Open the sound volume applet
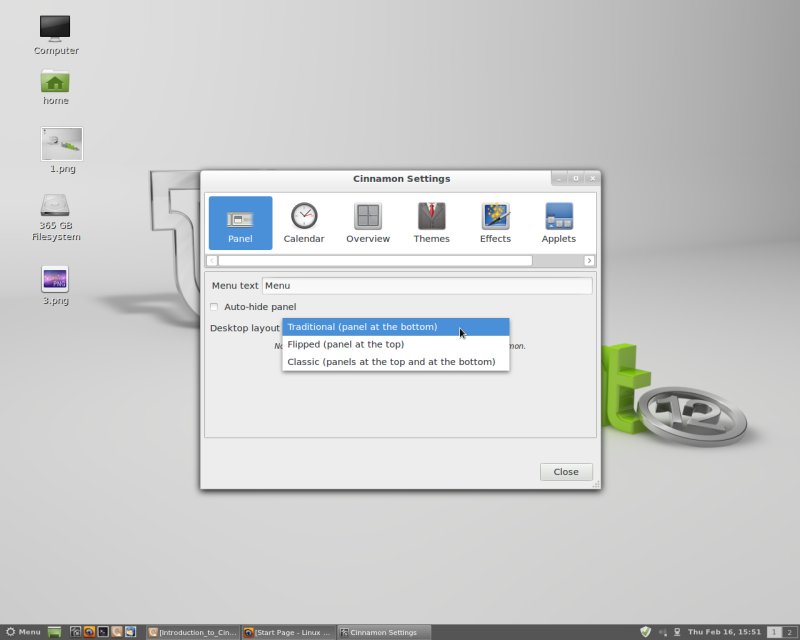 pyautogui.click(x=663, y=632)
